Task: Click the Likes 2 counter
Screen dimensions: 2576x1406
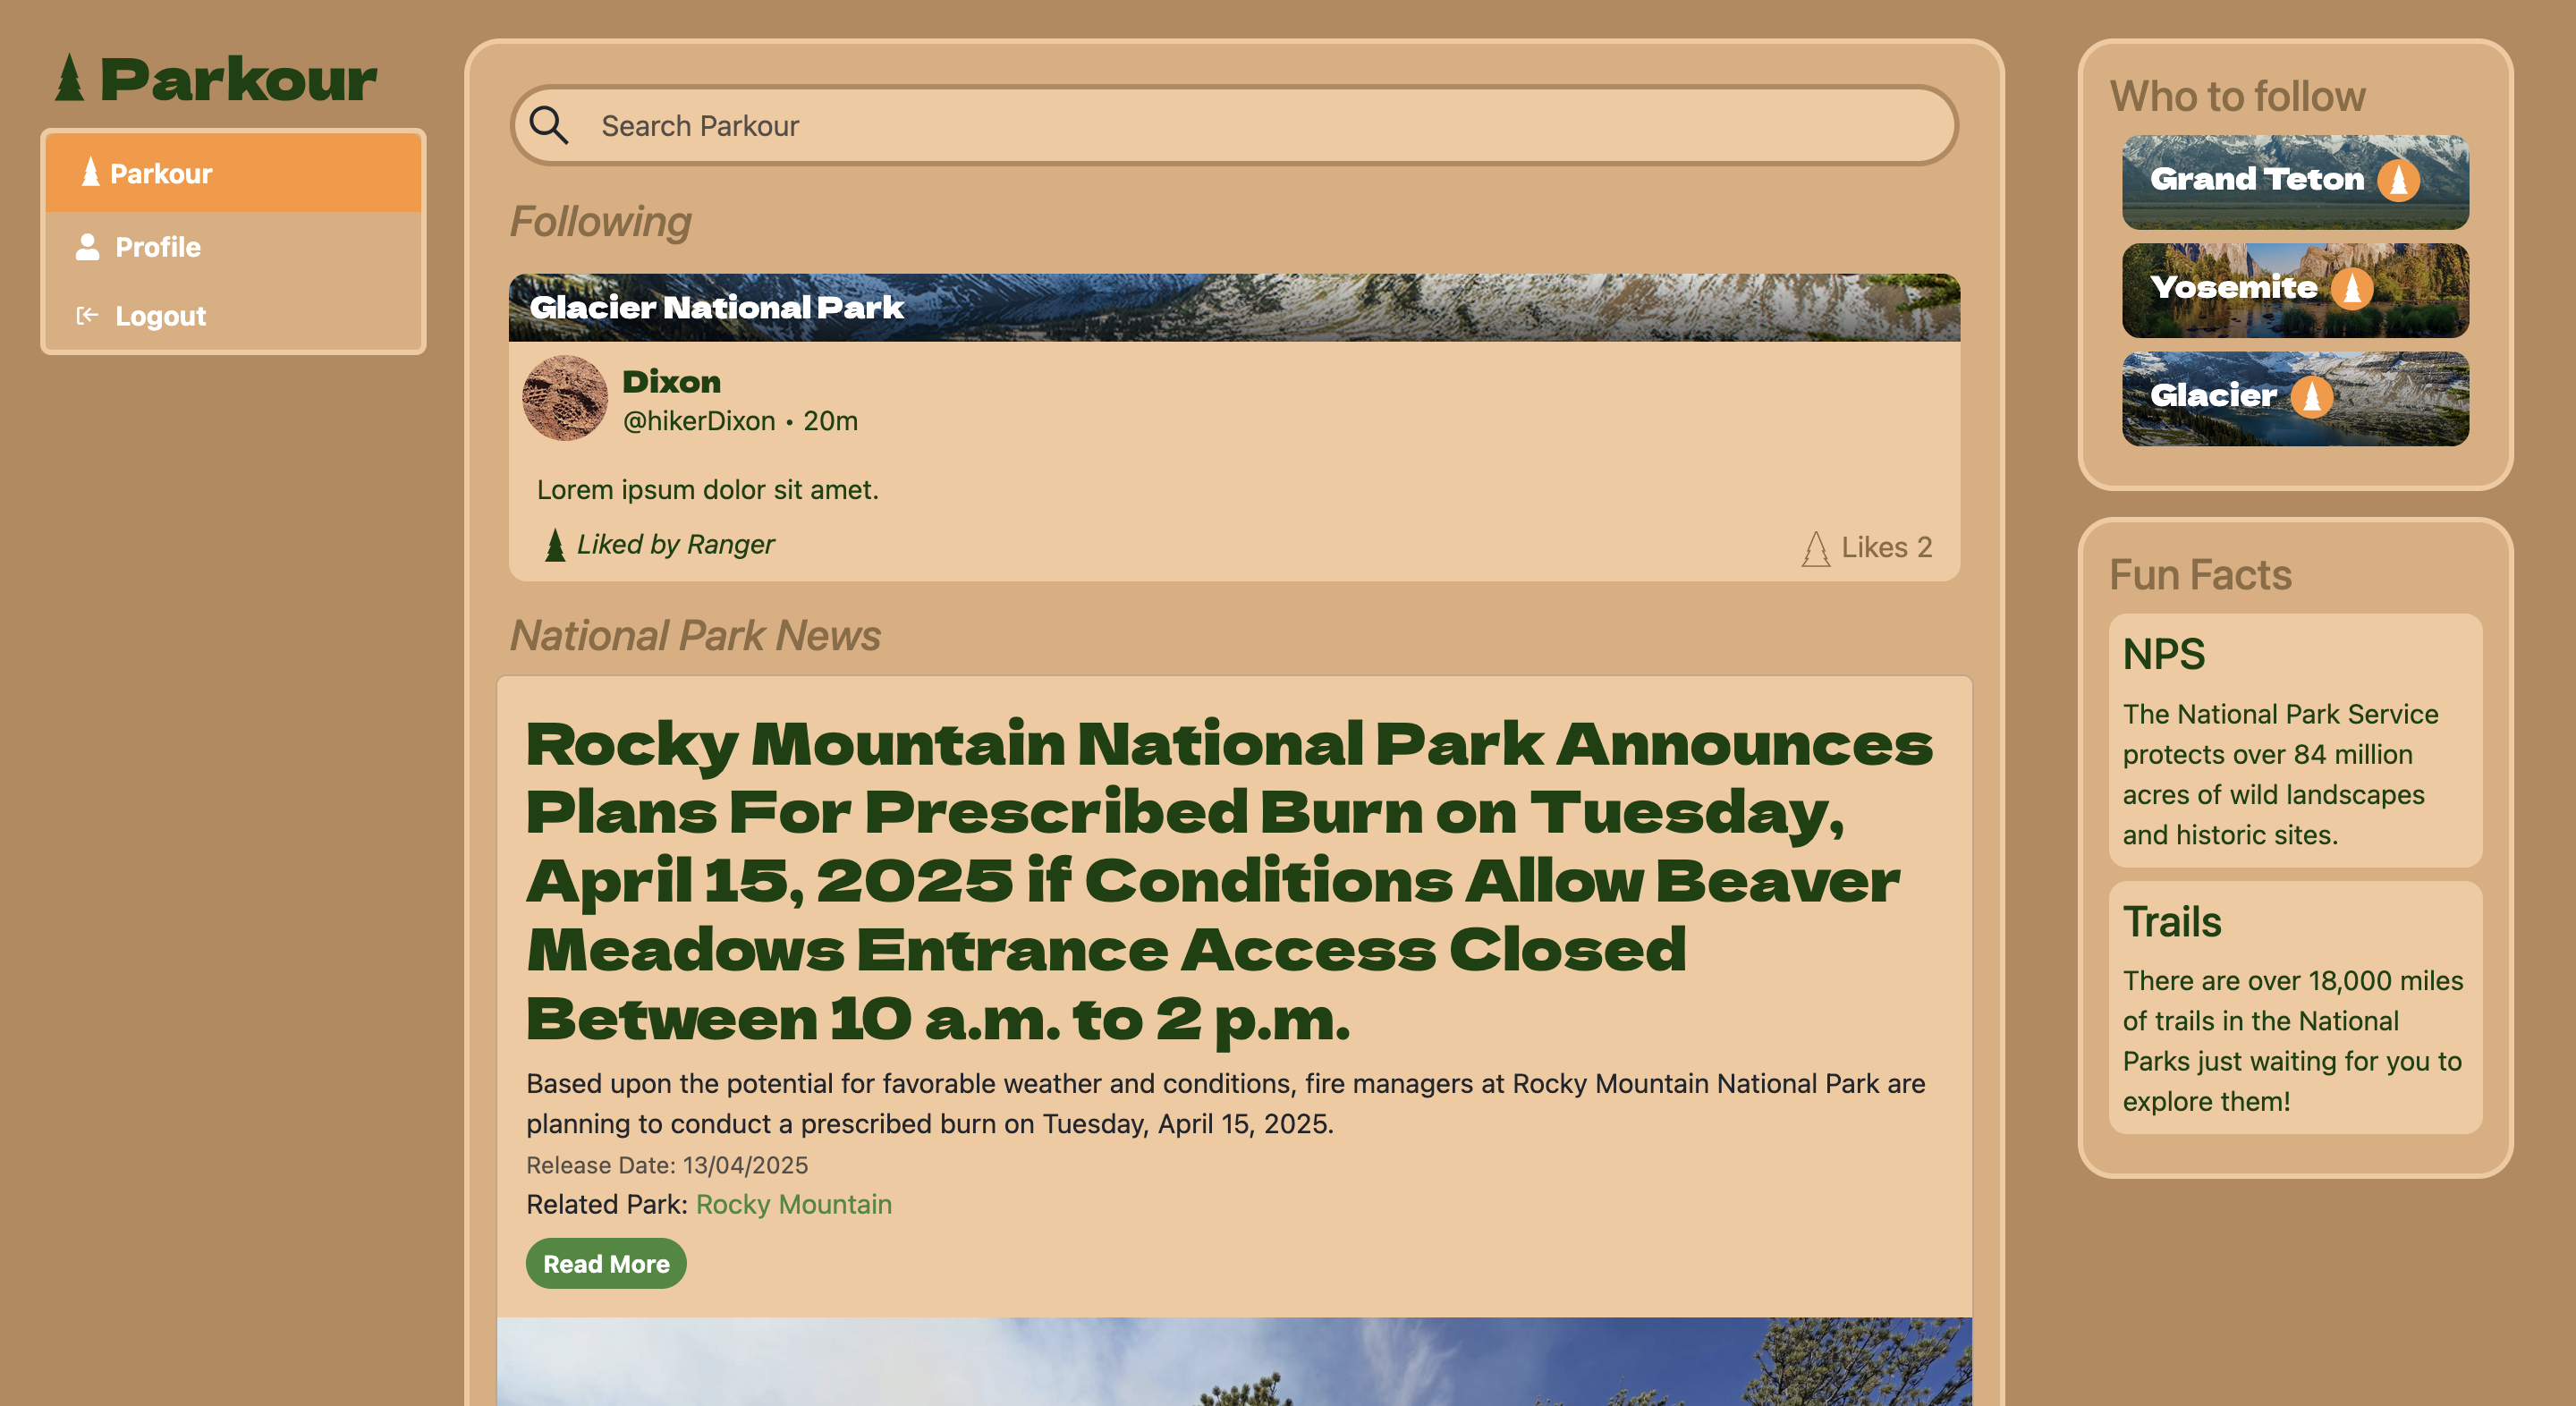Action: [1886, 547]
